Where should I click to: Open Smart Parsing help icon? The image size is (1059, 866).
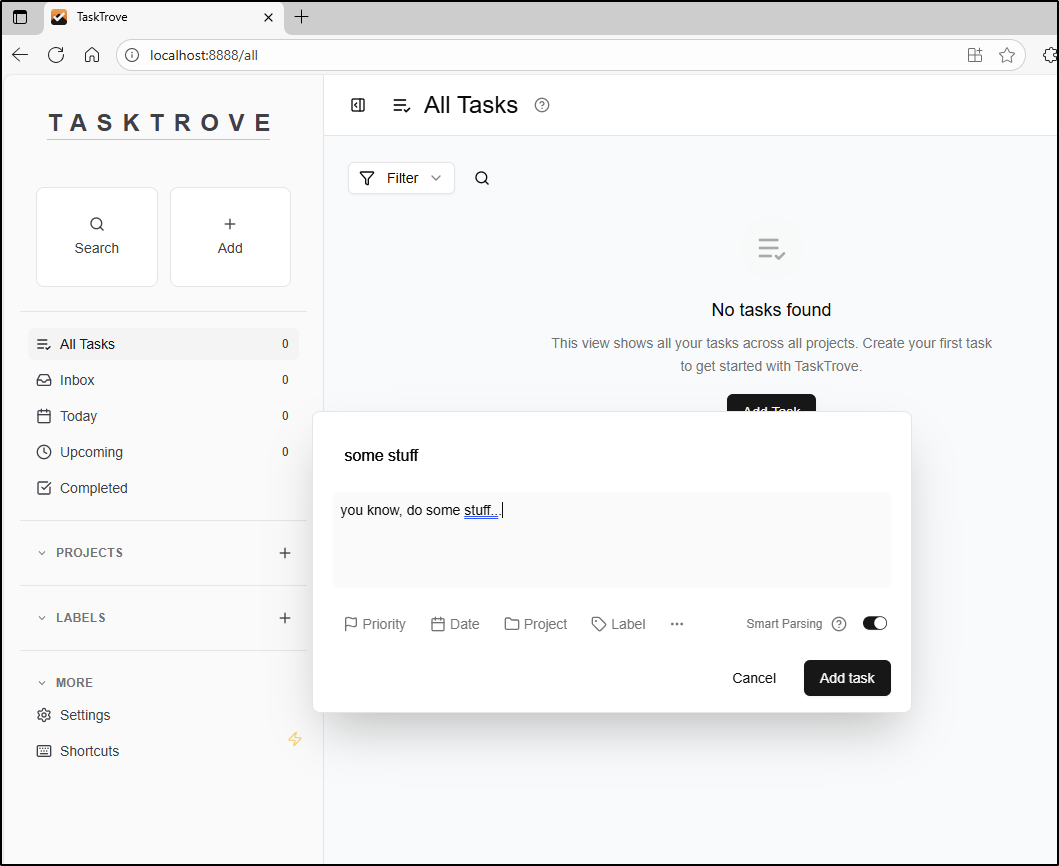point(839,624)
